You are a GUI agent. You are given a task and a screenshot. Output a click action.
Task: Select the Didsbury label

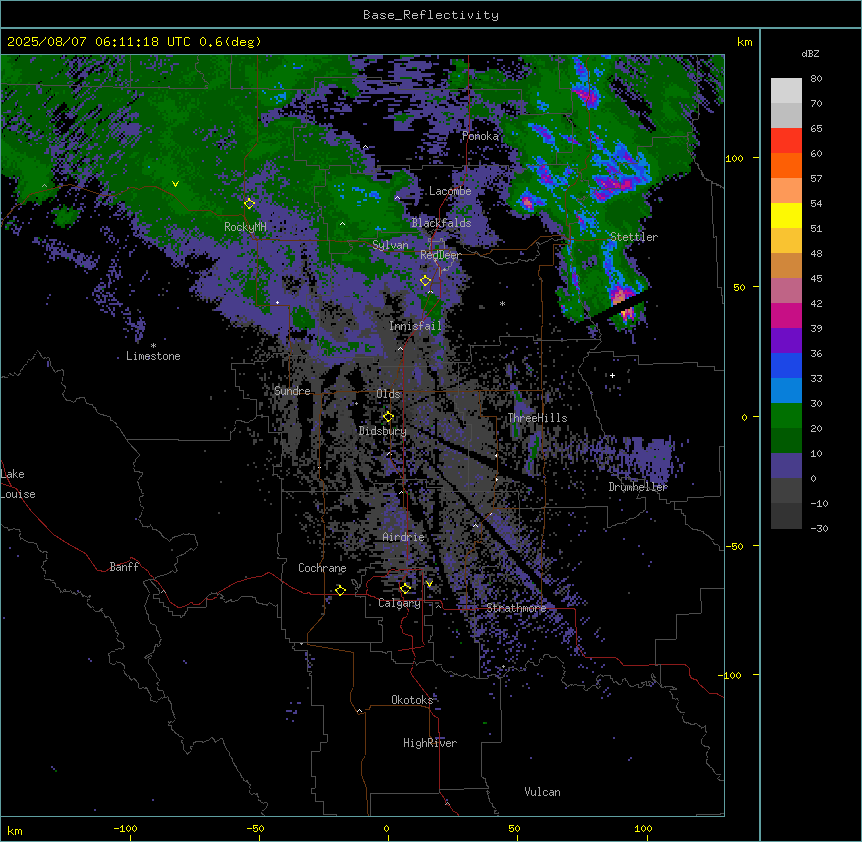[x=383, y=431]
